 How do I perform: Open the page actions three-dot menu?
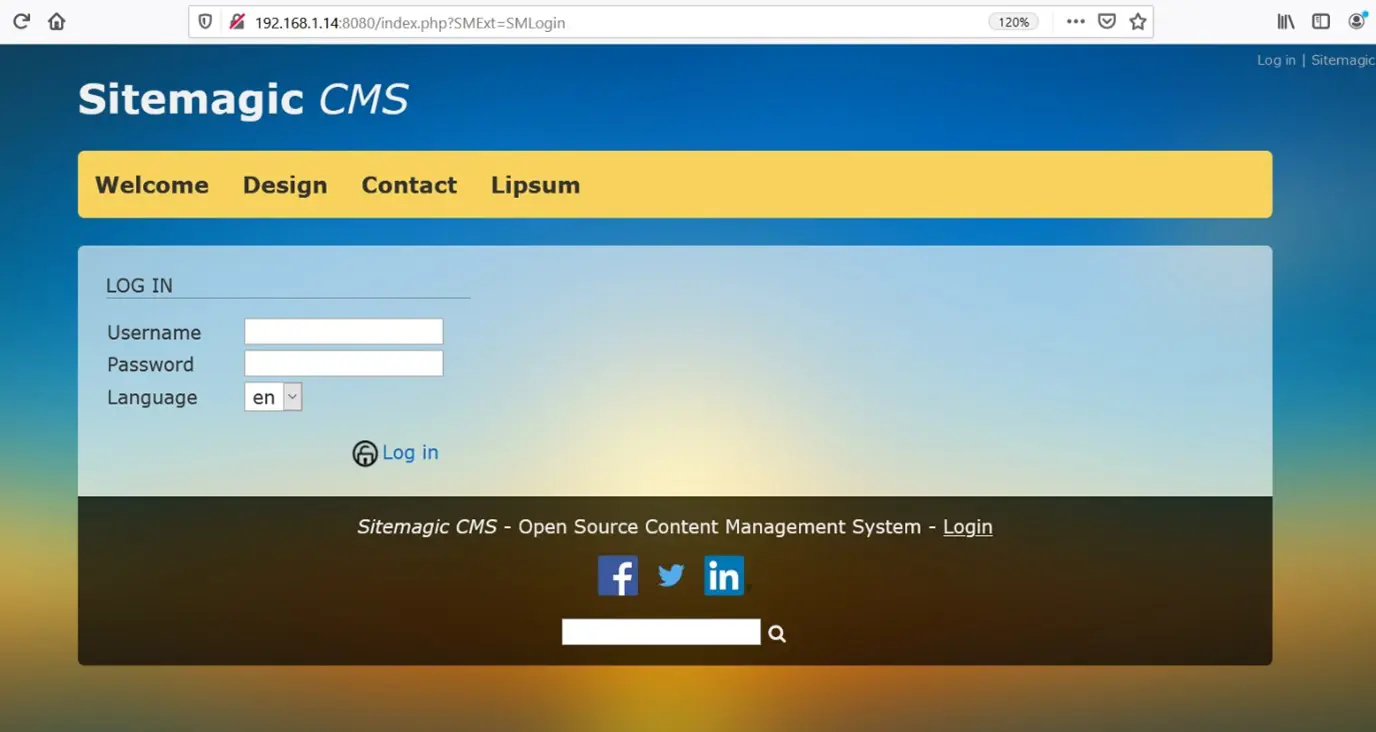(1075, 21)
